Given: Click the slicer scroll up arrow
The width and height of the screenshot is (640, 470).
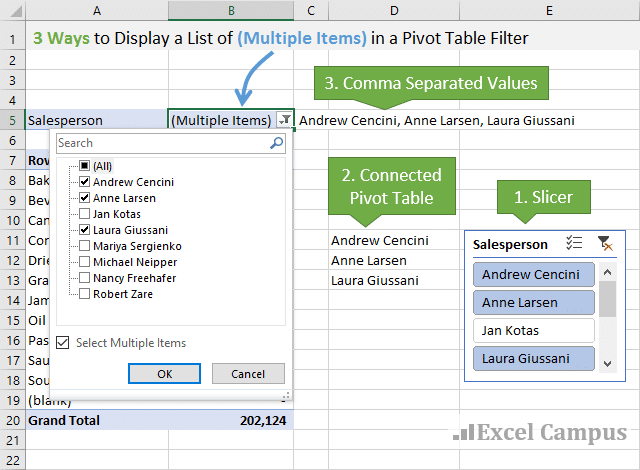Looking at the screenshot, I should (606, 270).
